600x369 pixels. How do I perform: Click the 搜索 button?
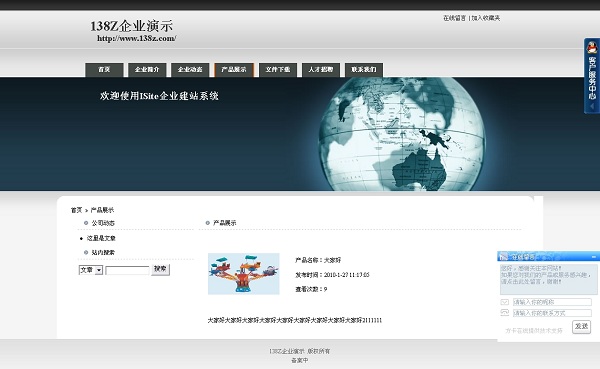click(x=160, y=269)
